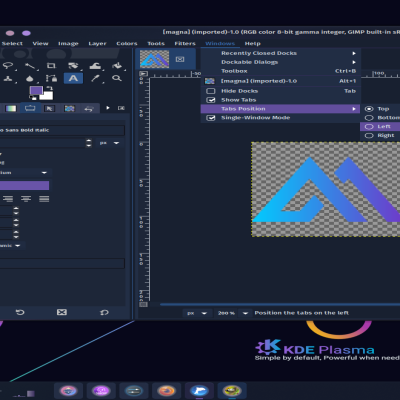Click the ruler origin corner icon
Screen dimensions: 400x400
click(143, 74)
